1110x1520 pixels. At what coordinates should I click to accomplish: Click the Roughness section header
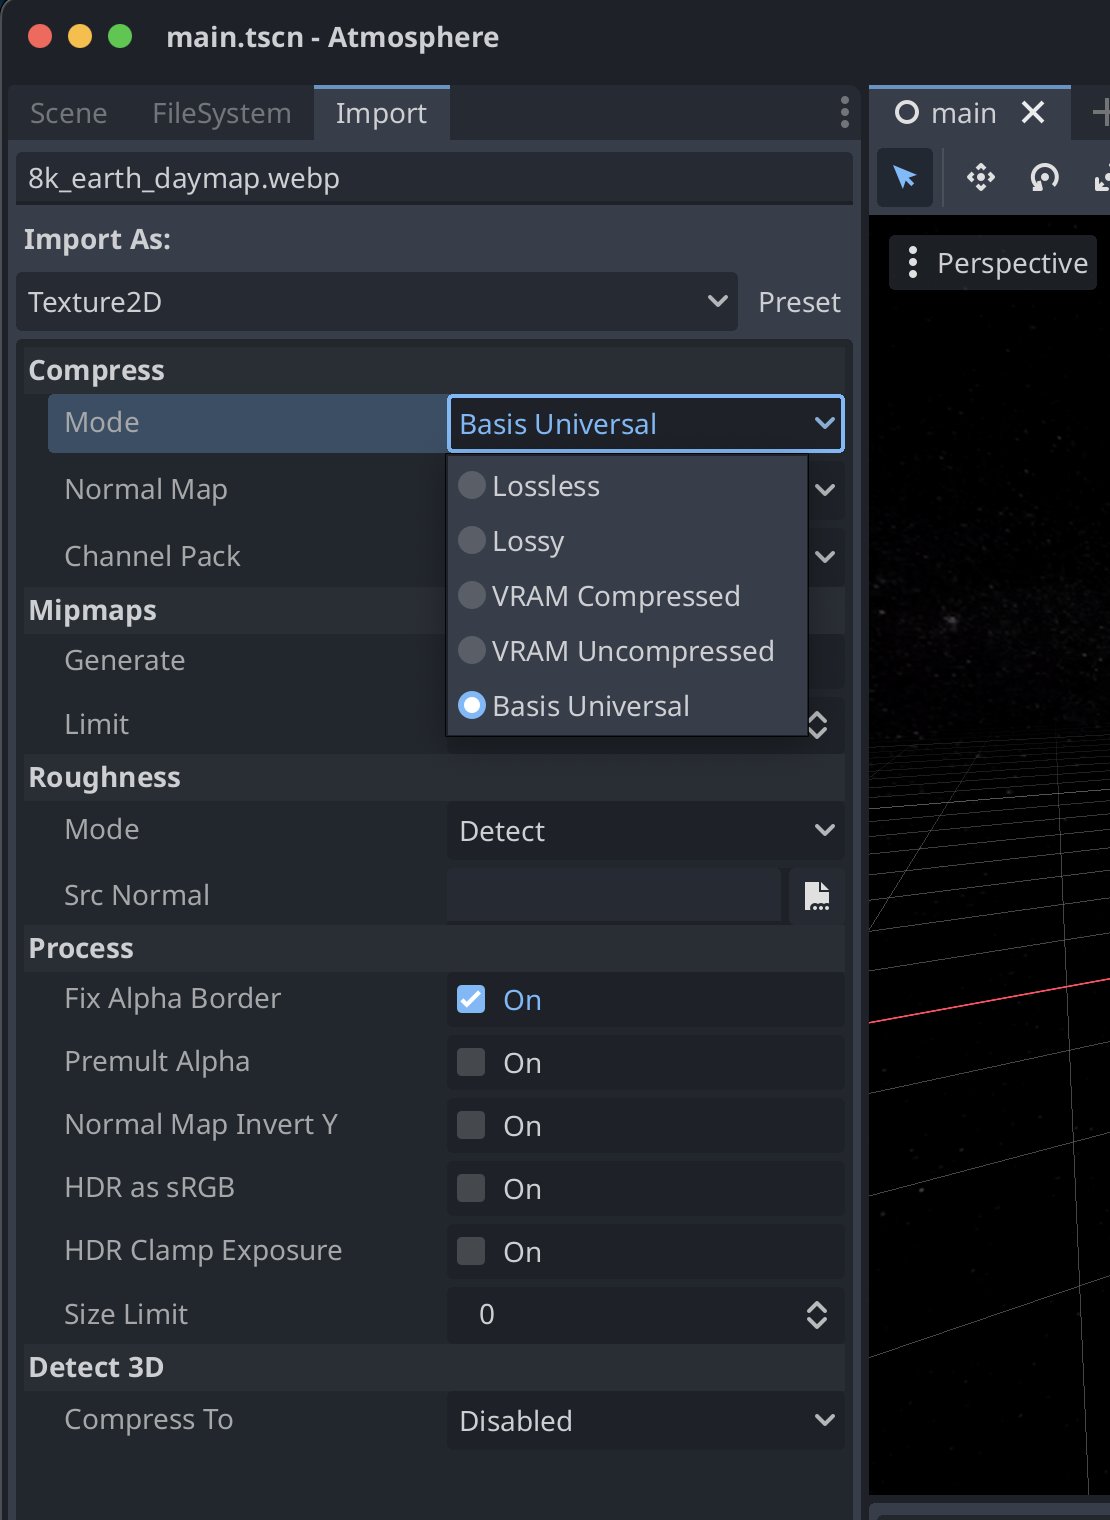pyautogui.click(x=434, y=777)
